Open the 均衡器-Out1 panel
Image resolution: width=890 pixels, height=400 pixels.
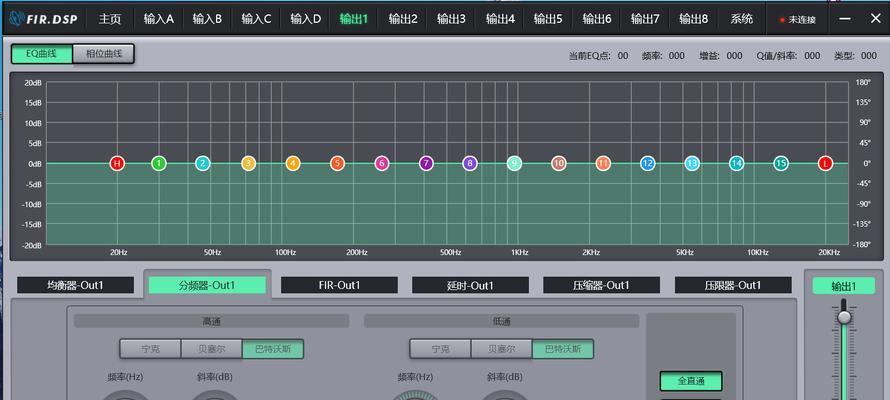(75, 285)
